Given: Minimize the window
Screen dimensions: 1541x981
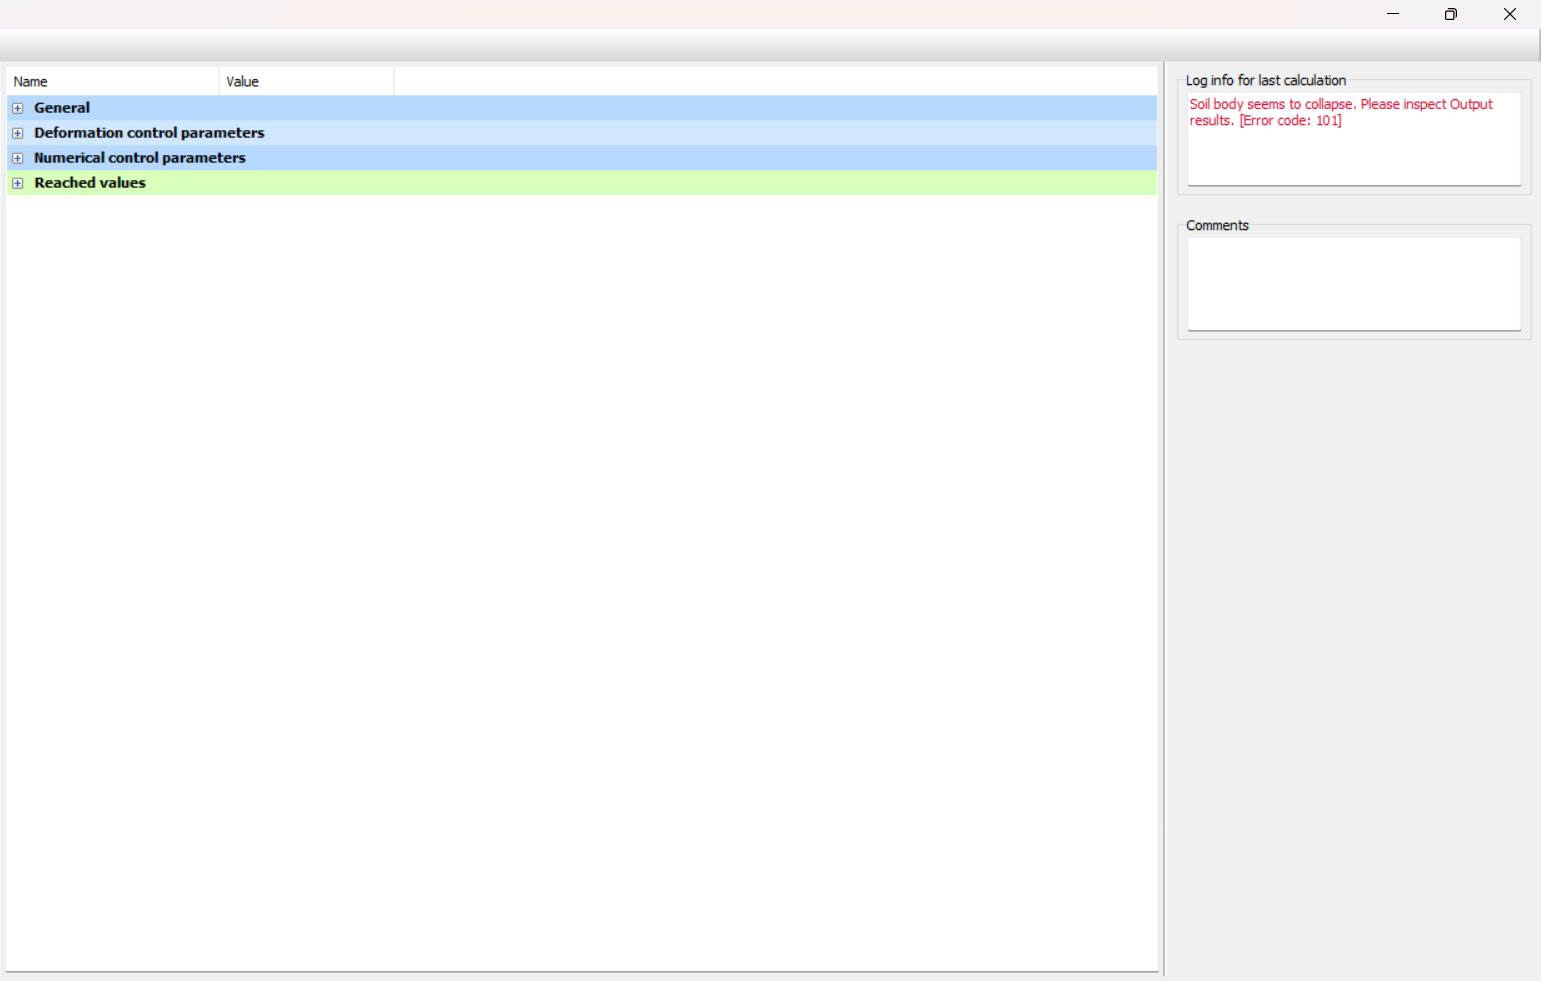Looking at the screenshot, I should [1393, 14].
